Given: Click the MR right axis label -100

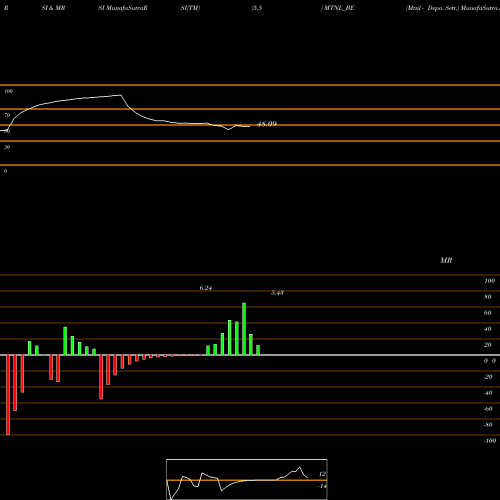Looking at the screenshot, I should [x=490, y=441].
